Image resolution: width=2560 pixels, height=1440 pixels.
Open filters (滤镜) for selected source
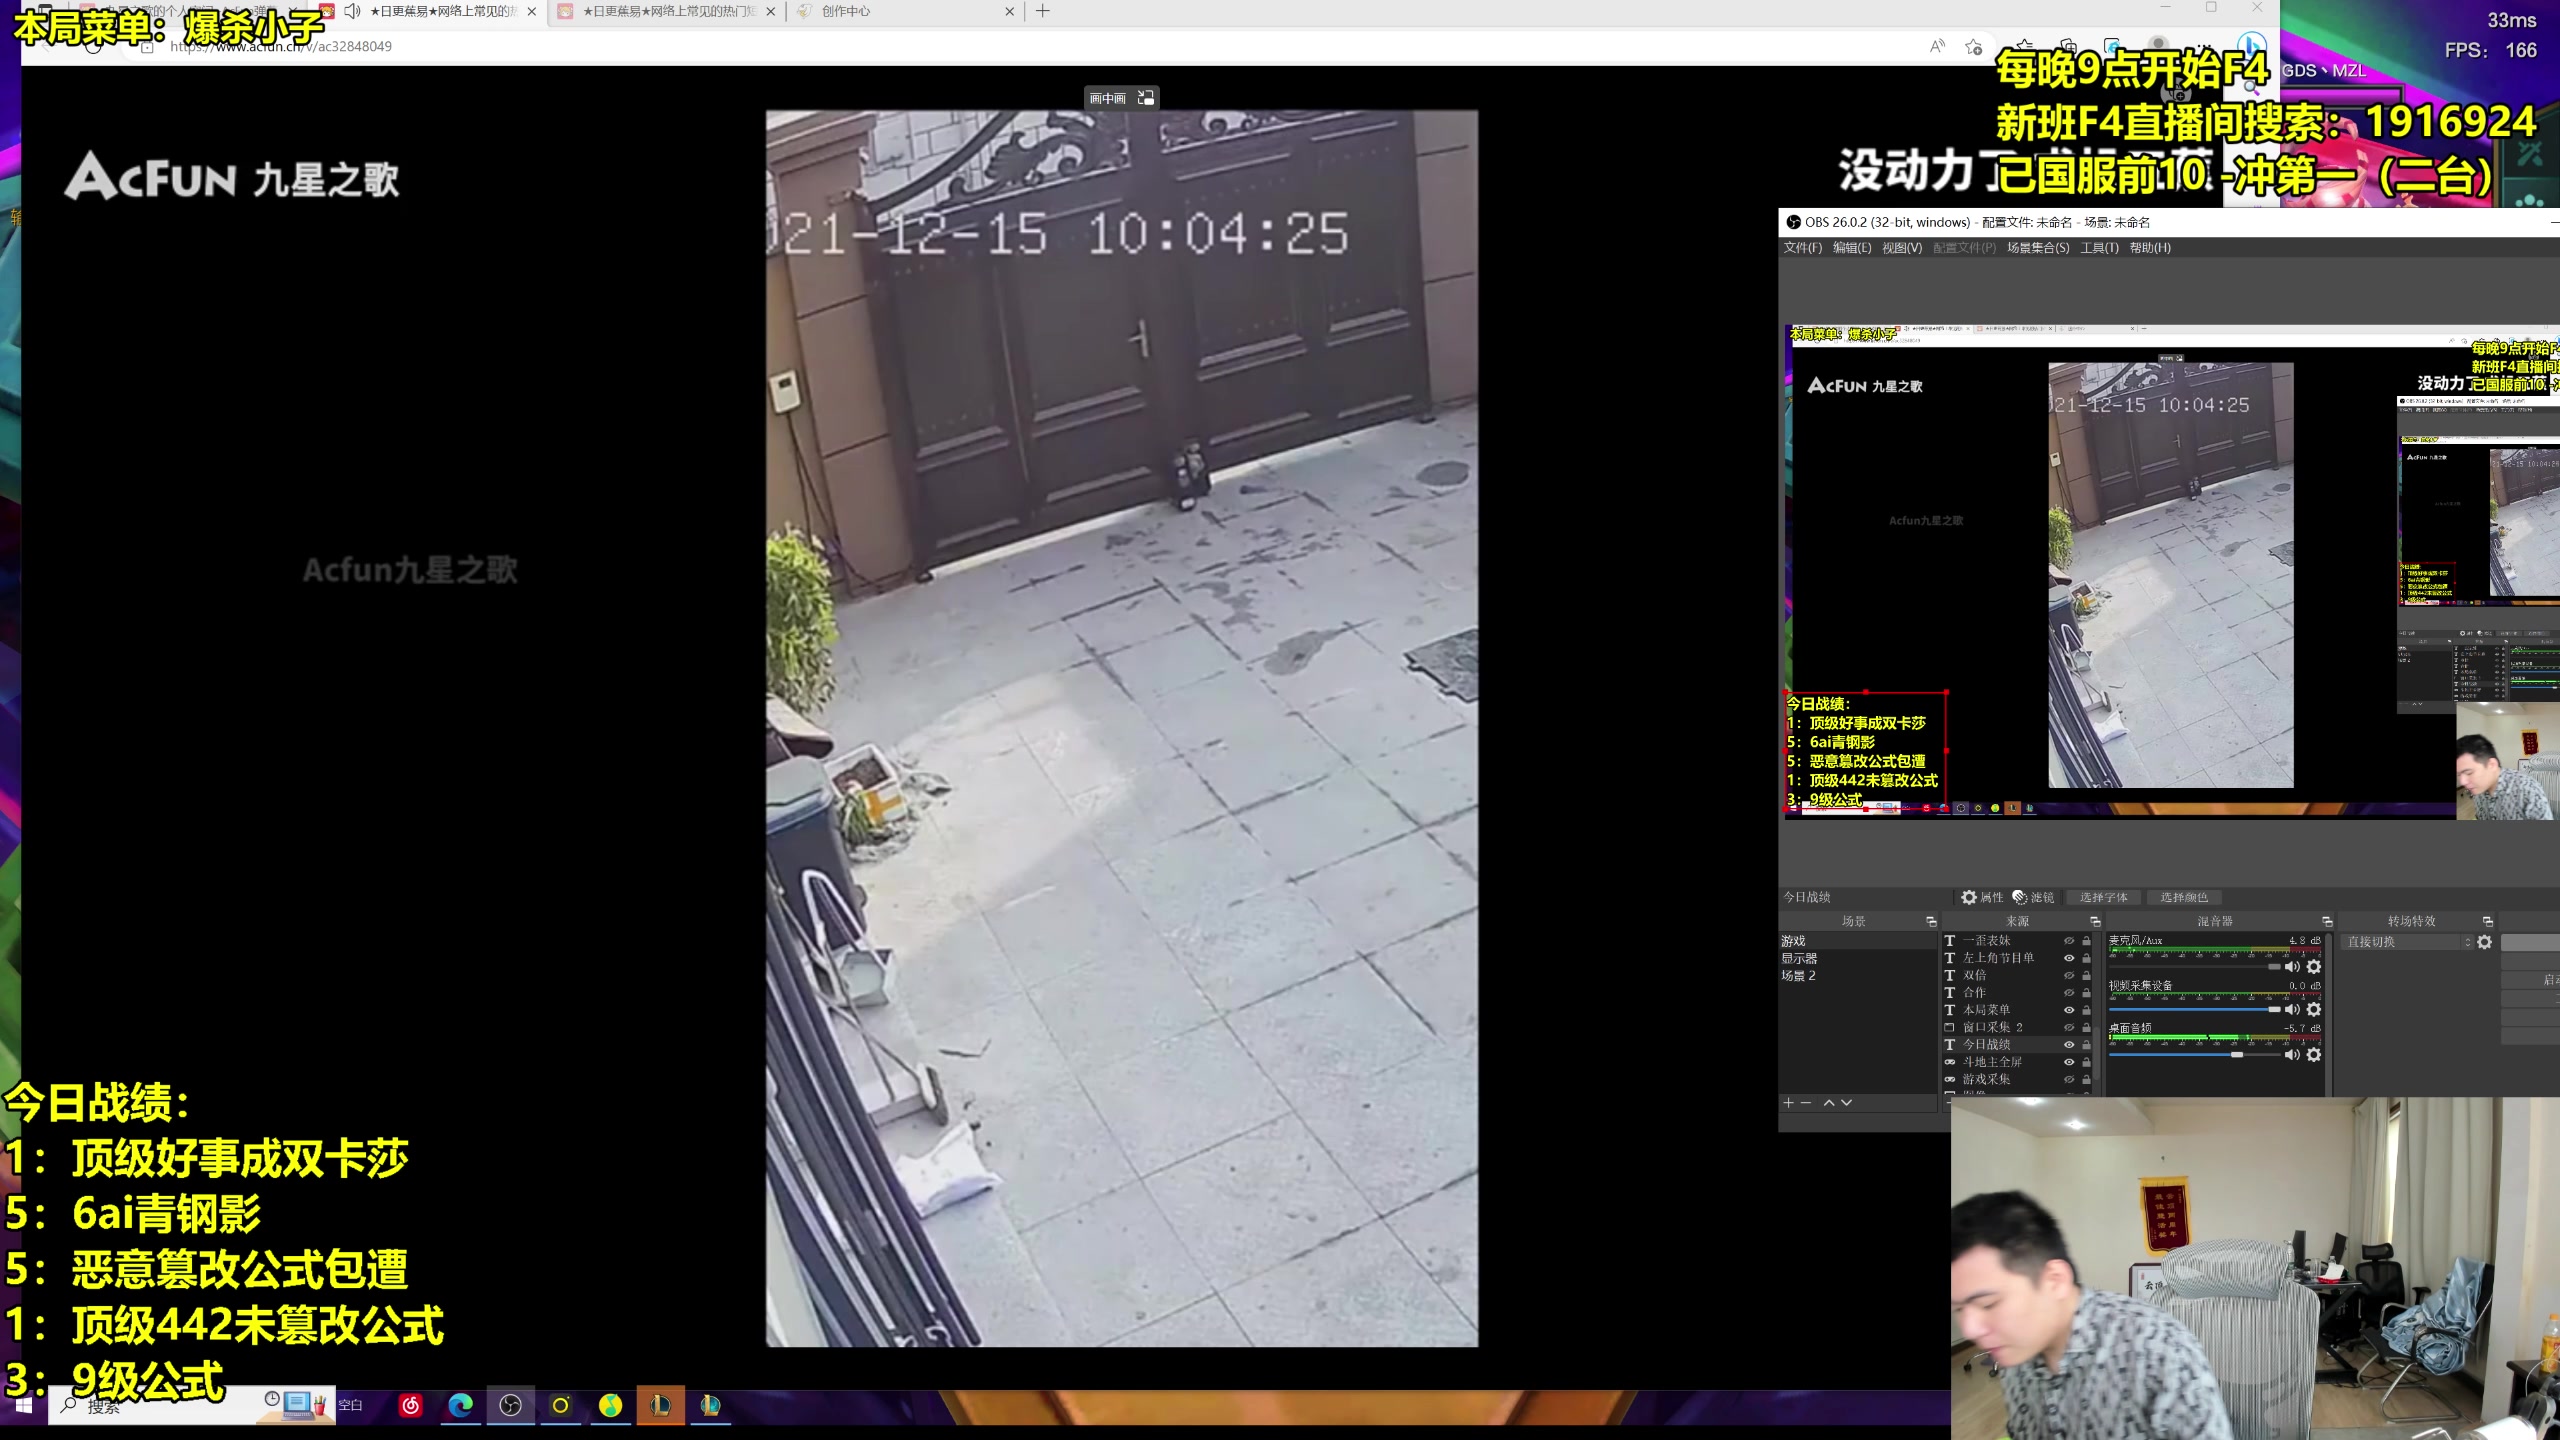point(2033,897)
